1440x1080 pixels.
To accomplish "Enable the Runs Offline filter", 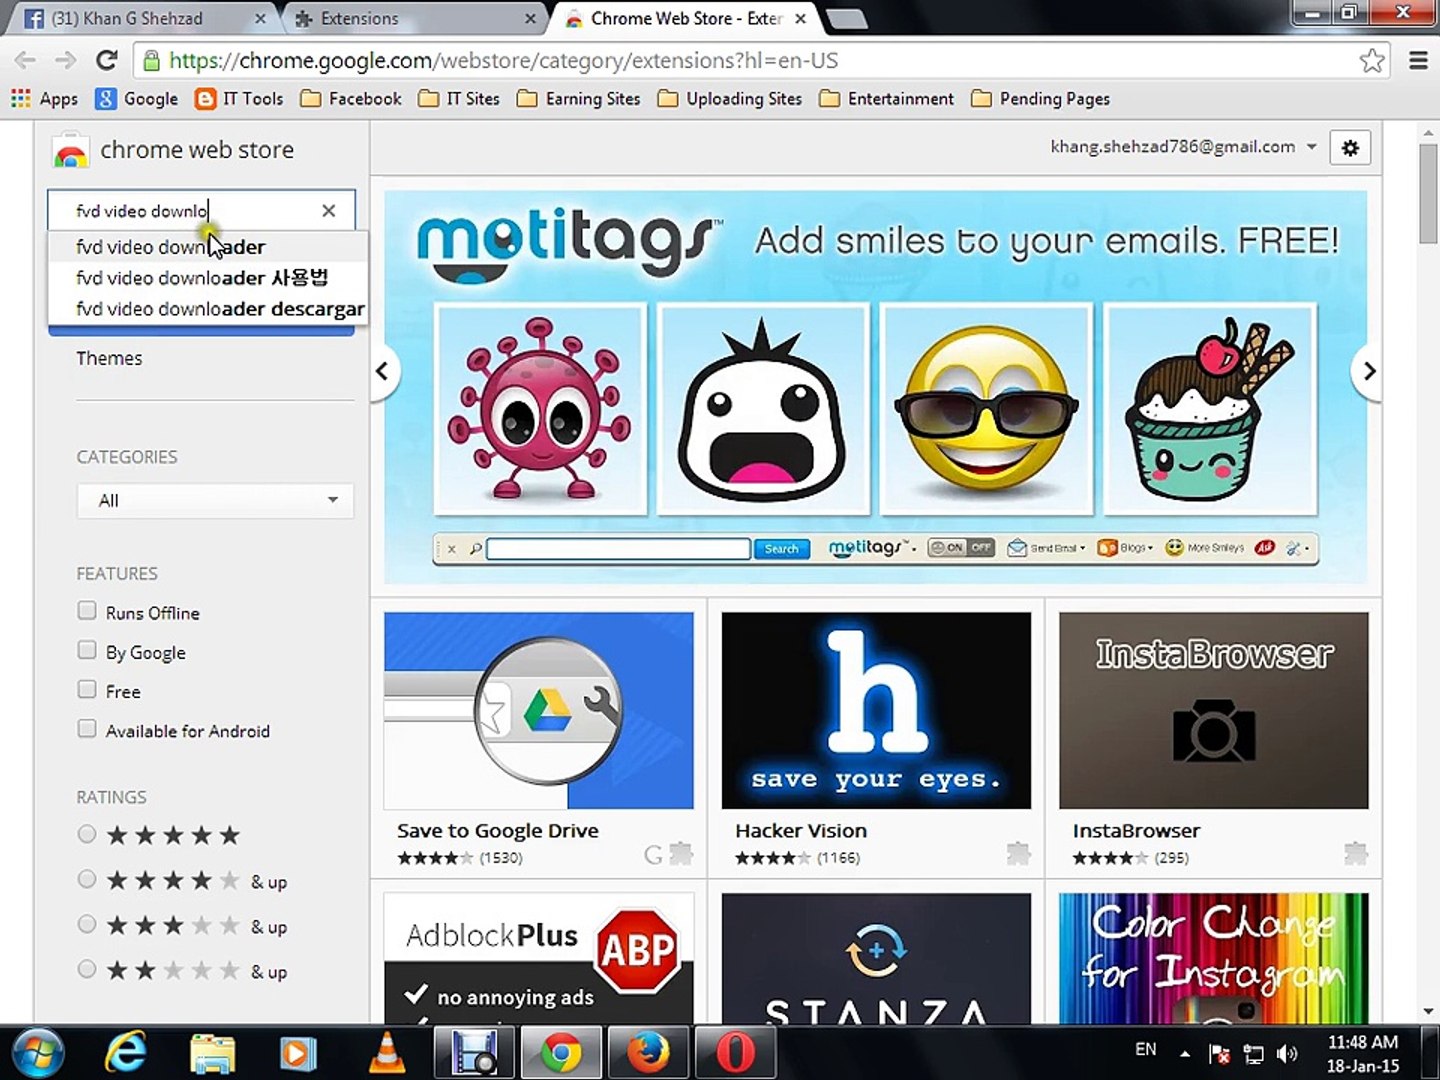I will [x=87, y=611].
